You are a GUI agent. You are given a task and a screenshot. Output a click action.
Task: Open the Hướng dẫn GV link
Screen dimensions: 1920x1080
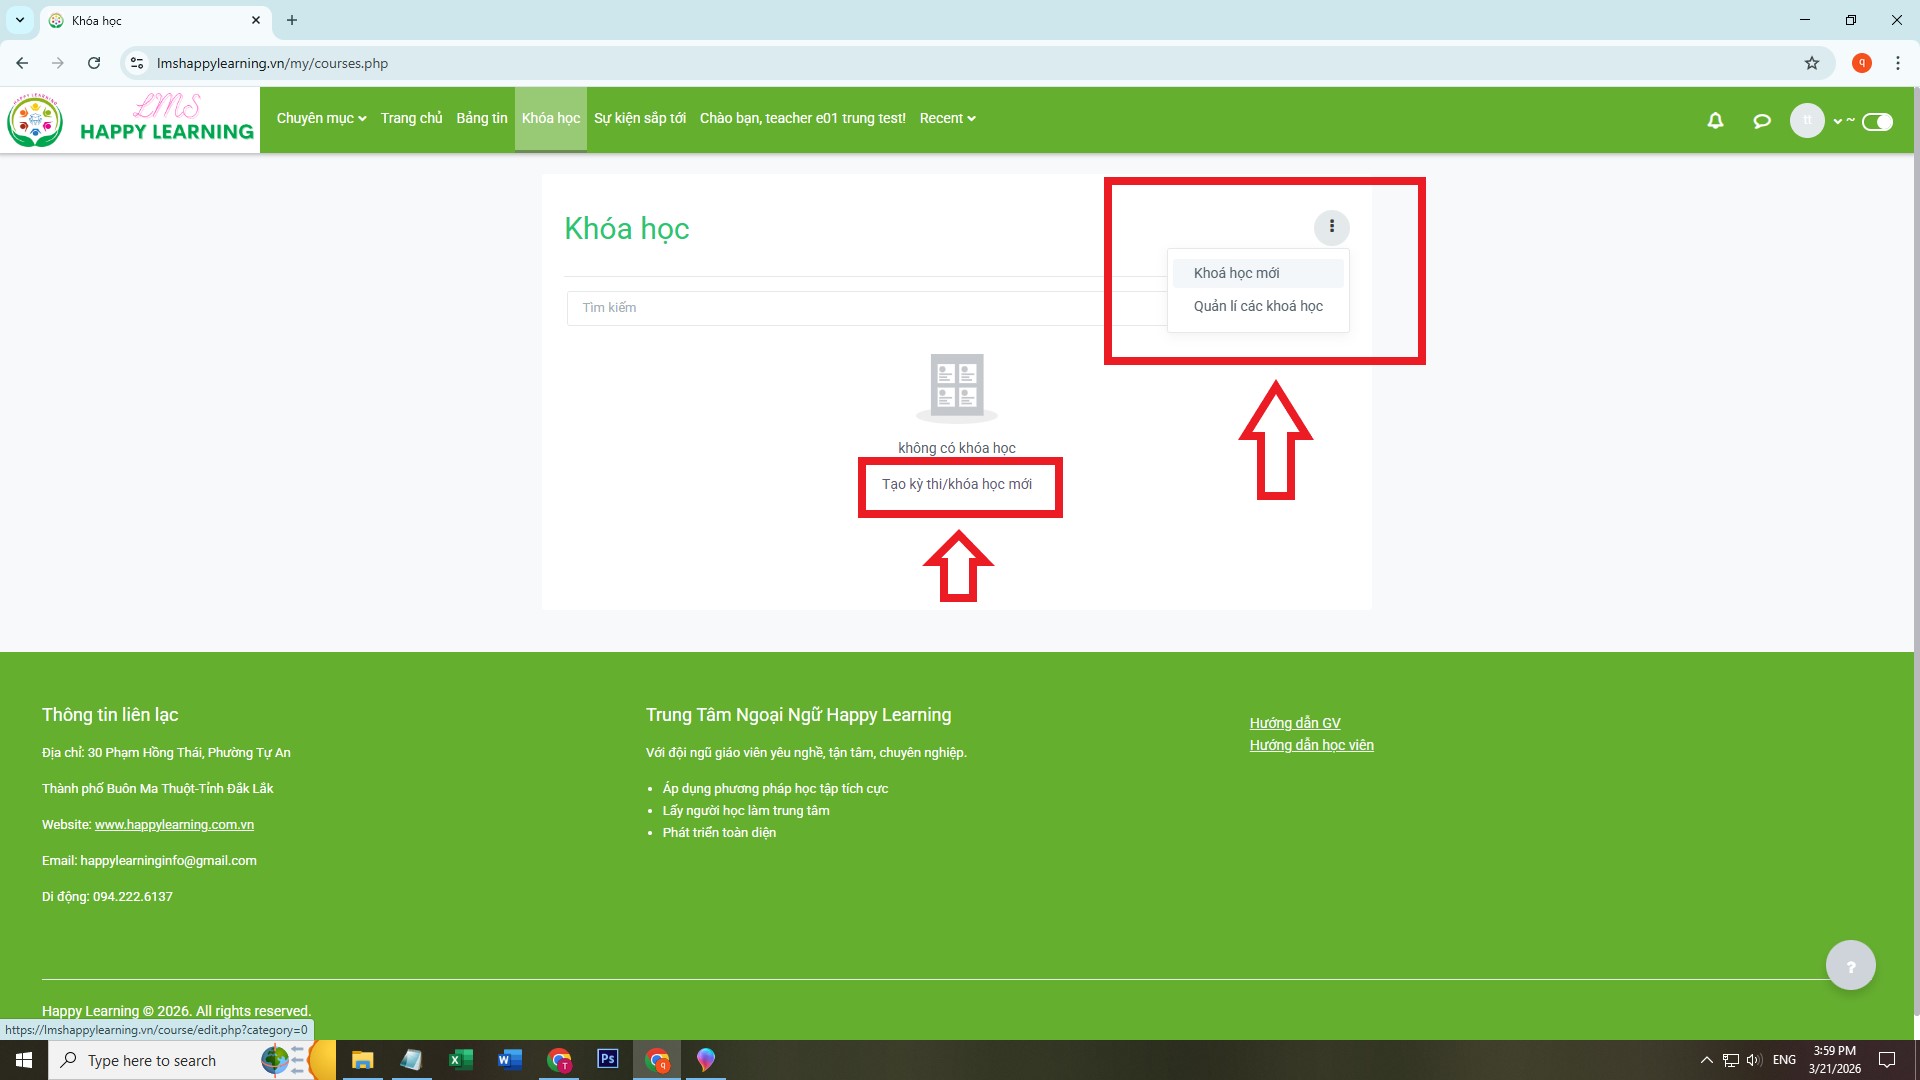tap(1295, 723)
